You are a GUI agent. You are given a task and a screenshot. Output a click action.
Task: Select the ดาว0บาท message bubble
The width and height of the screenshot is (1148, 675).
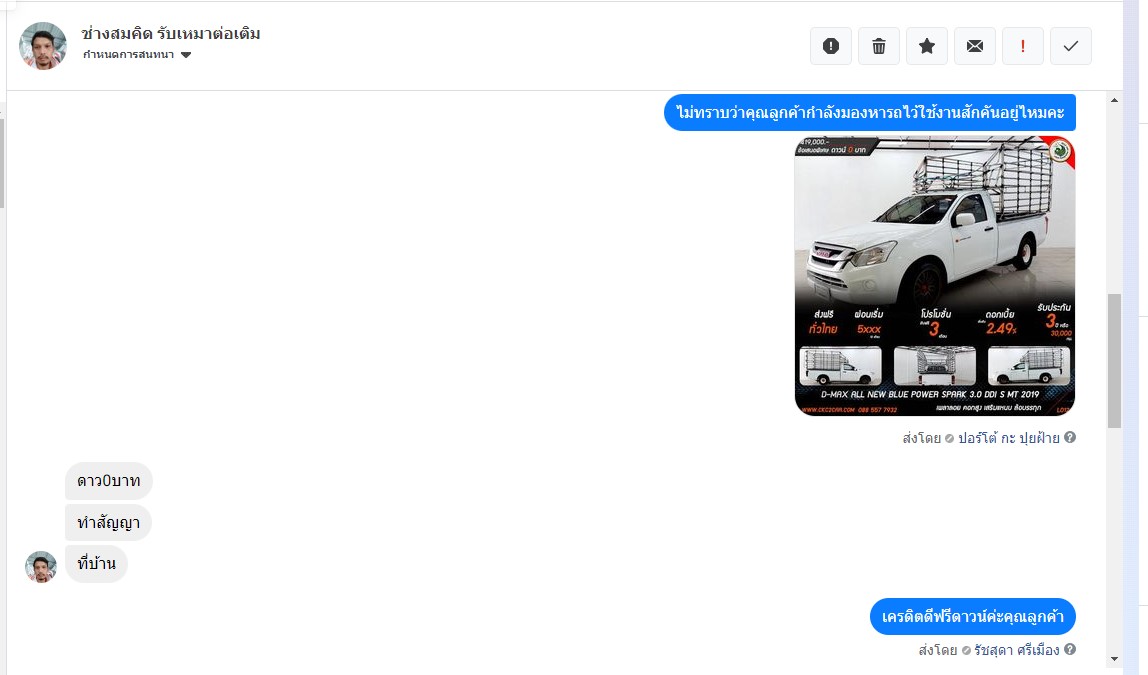point(108,481)
